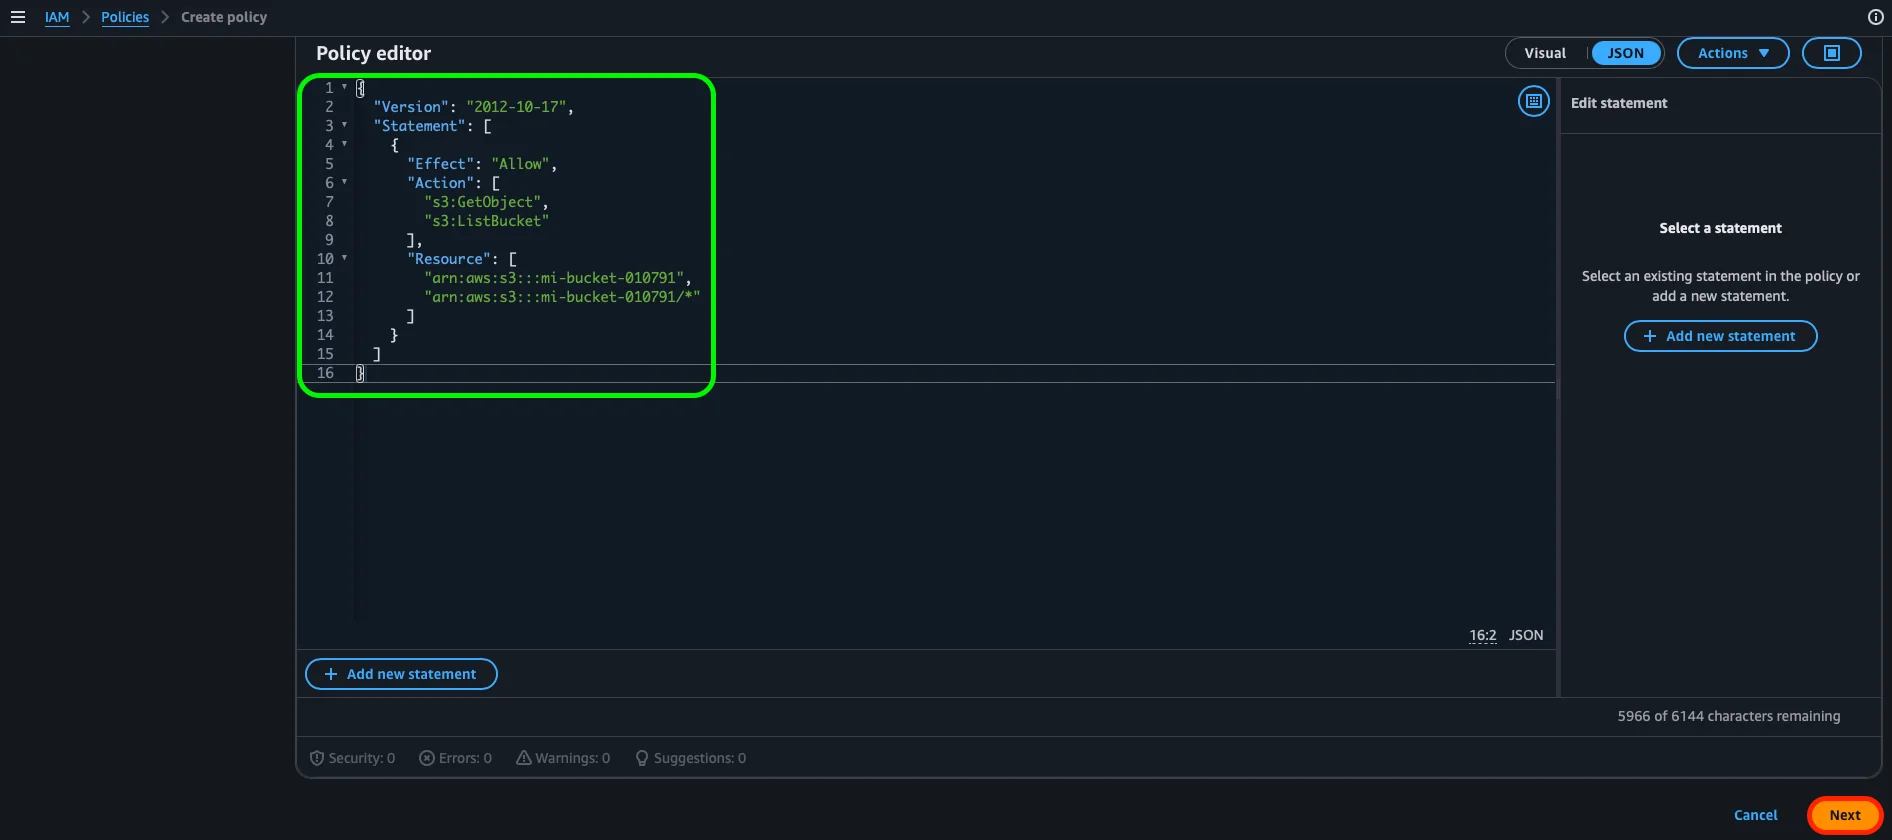This screenshot has height=840, width=1892.
Task: Go to IAM breadcrumb link
Action: point(57,17)
